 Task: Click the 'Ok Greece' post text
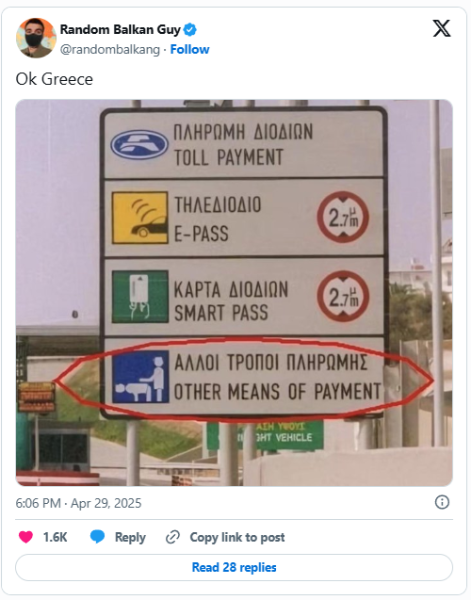pos(54,79)
